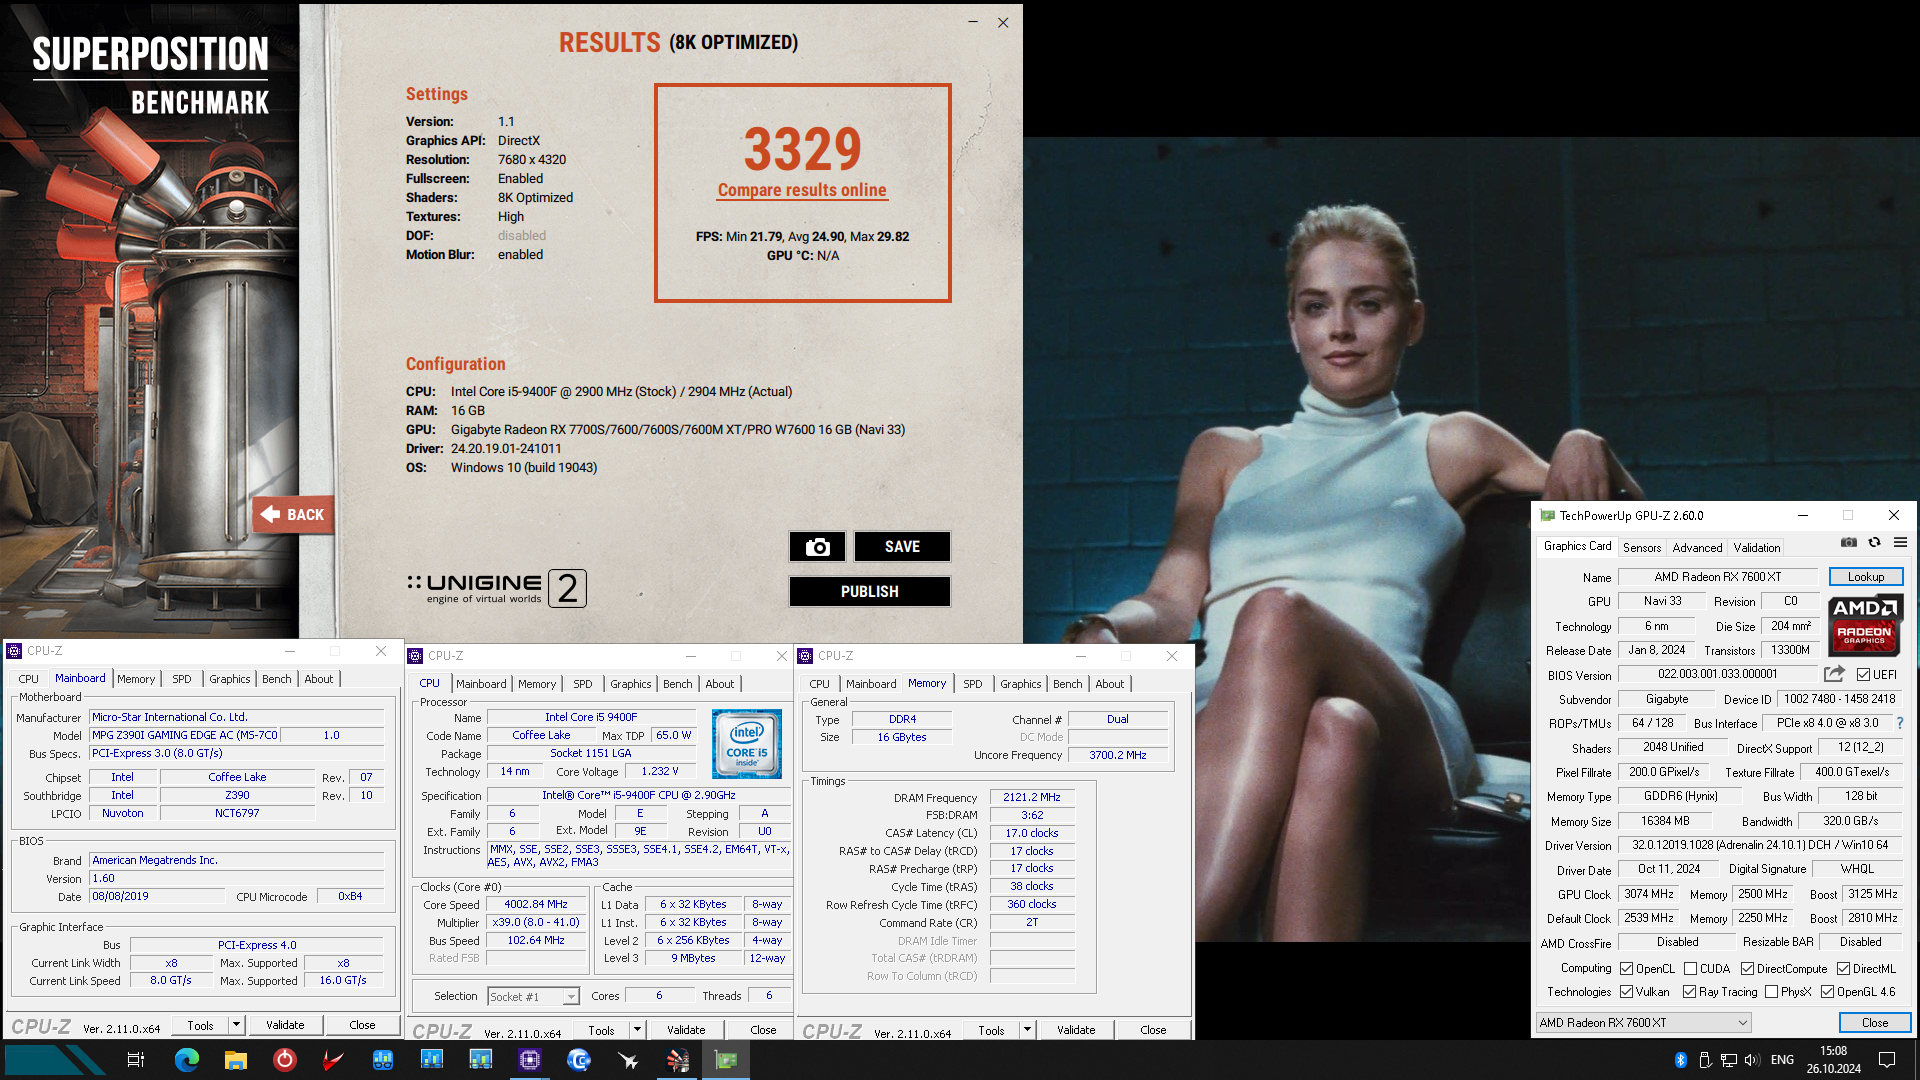The height and width of the screenshot is (1080, 1920).
Task: Click the red power button taskbar icon
Action: click(285, 1060)
